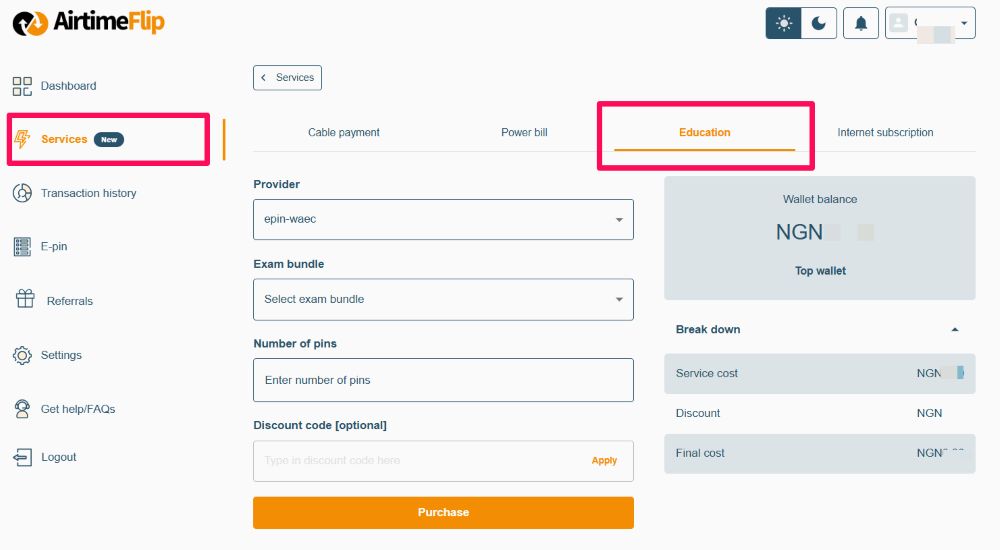Click the Logout icon

22,457
